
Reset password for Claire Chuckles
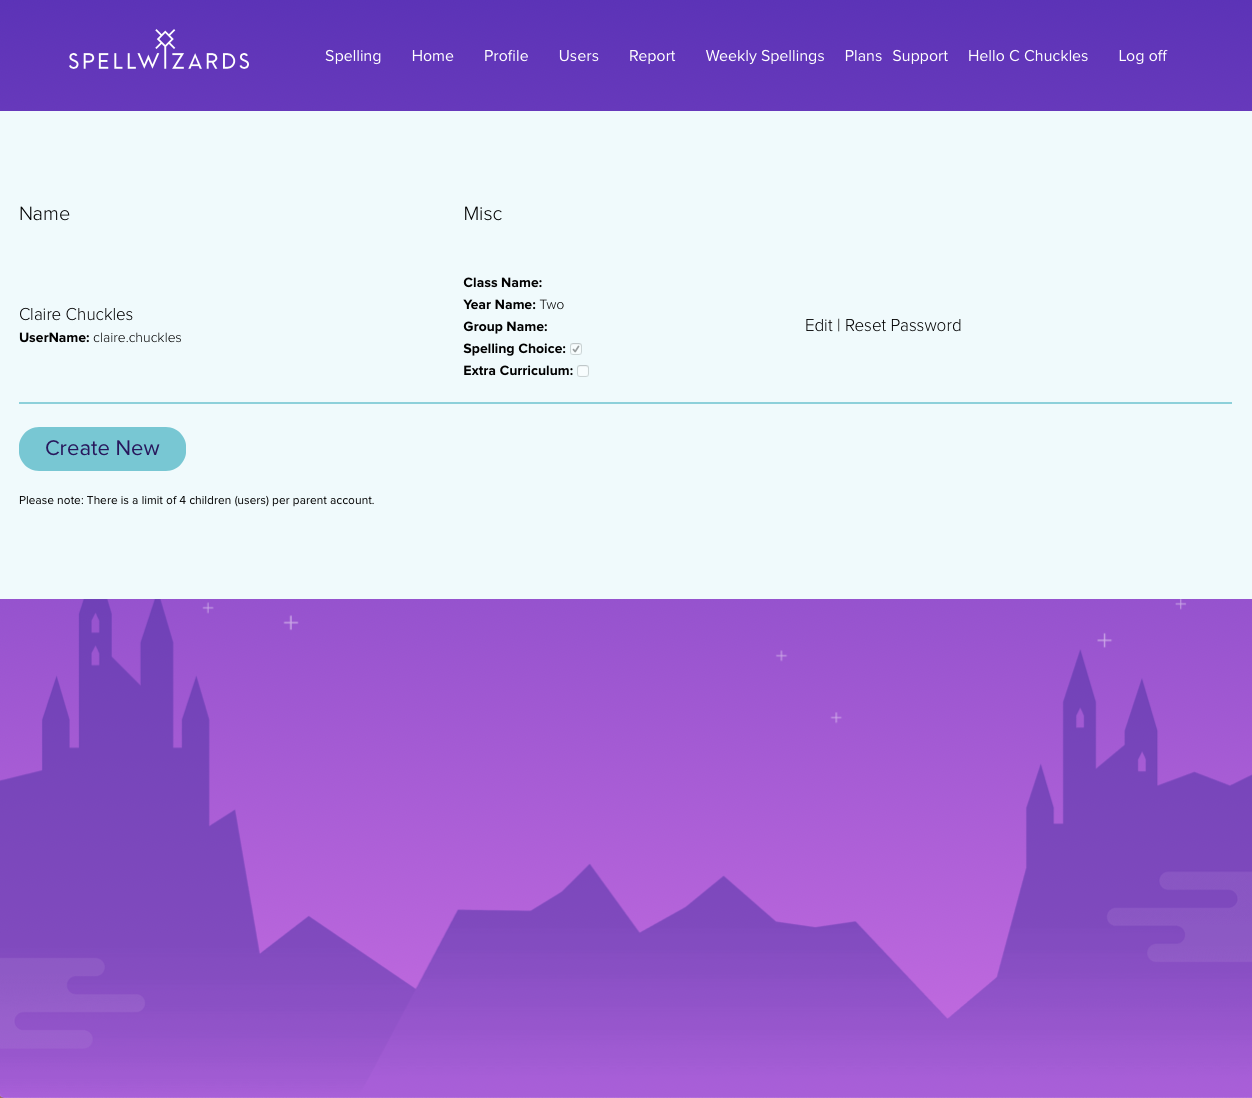[x=903, y=326]
